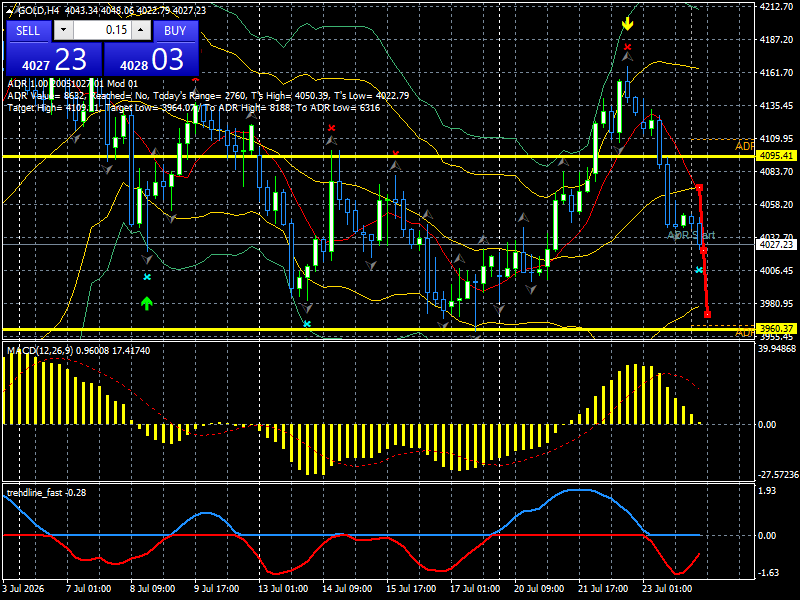Click the trendline_fast -0.28 indicator label
Image resolution: width=800 pixels, height=600 pixels.
(46, 492)
